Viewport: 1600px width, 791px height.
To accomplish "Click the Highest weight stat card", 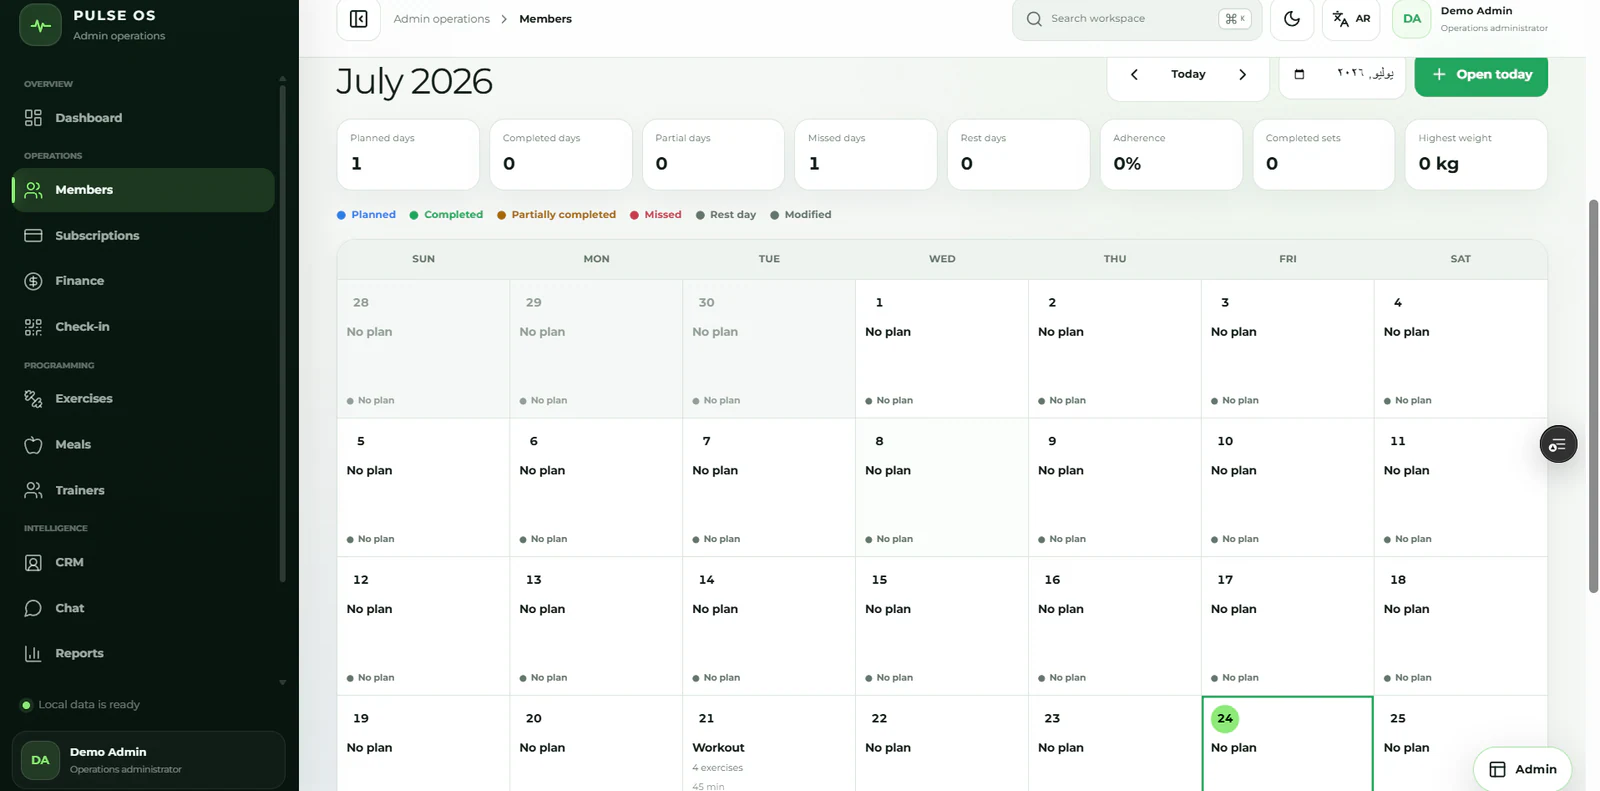I will [1476, 154].
